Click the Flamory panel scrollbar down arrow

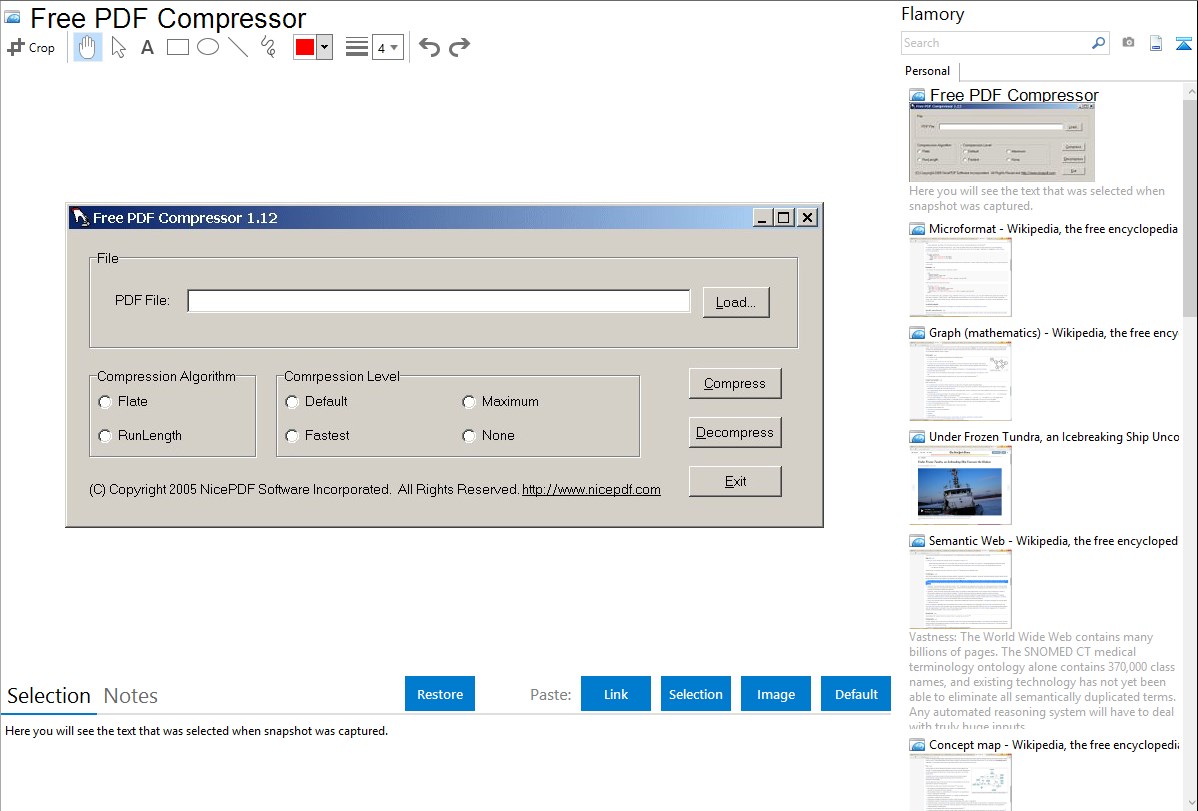coord(1190,802)
